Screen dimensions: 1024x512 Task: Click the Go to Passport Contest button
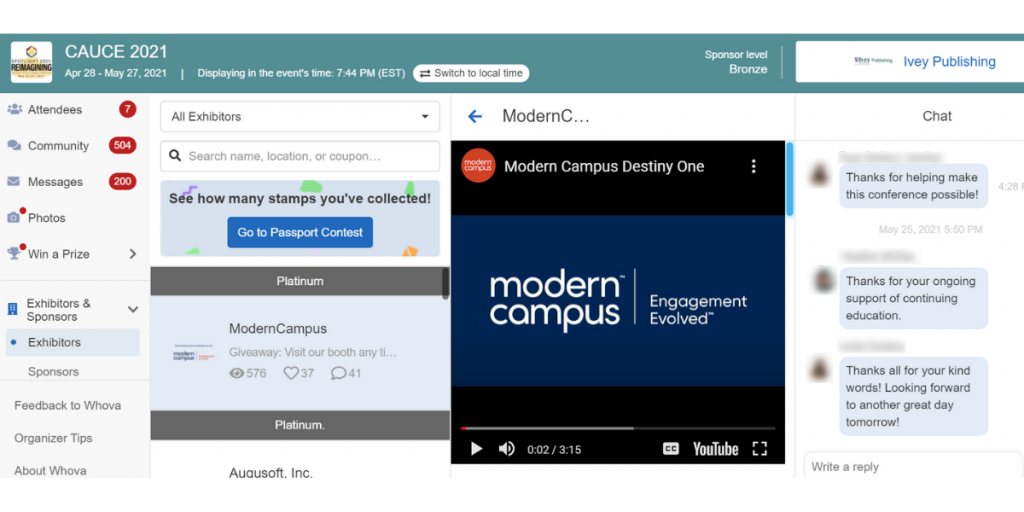(300, 232)
